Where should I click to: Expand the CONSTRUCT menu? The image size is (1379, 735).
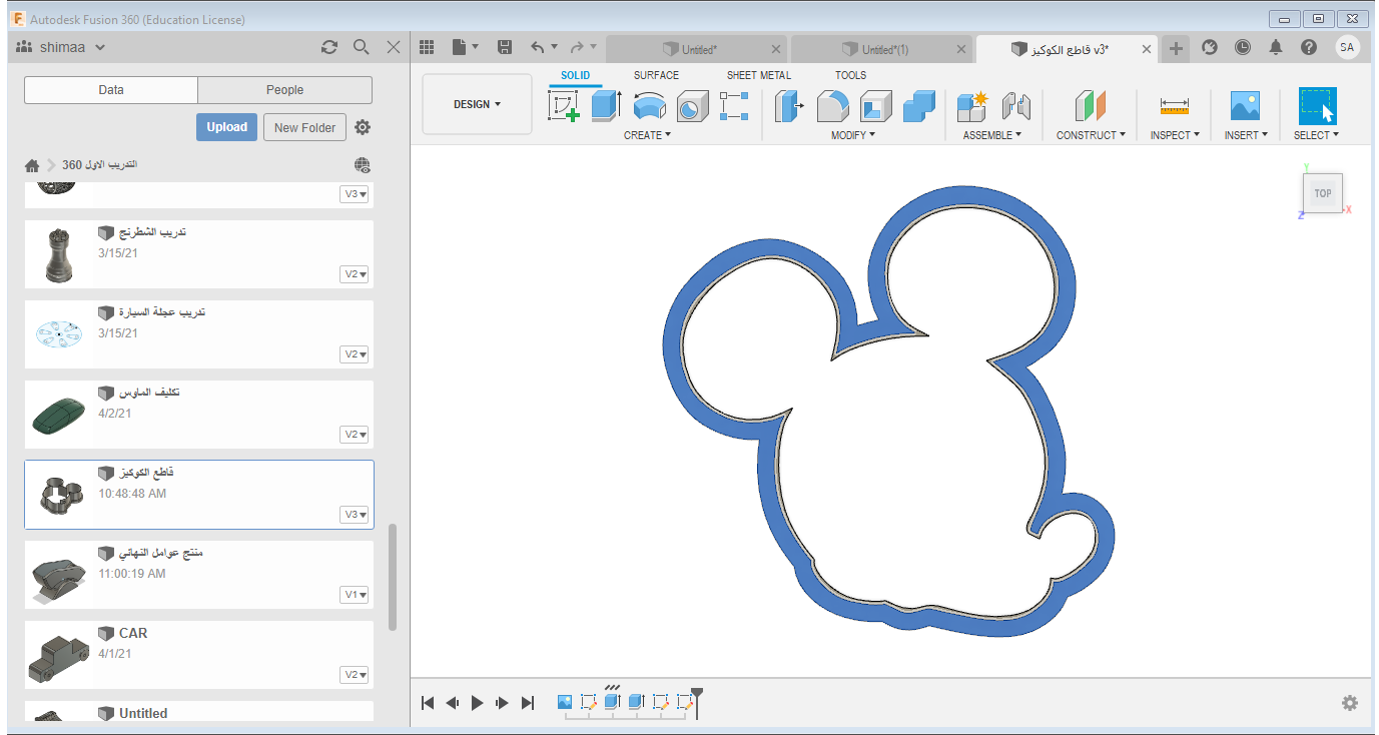tap(1091, 135)
